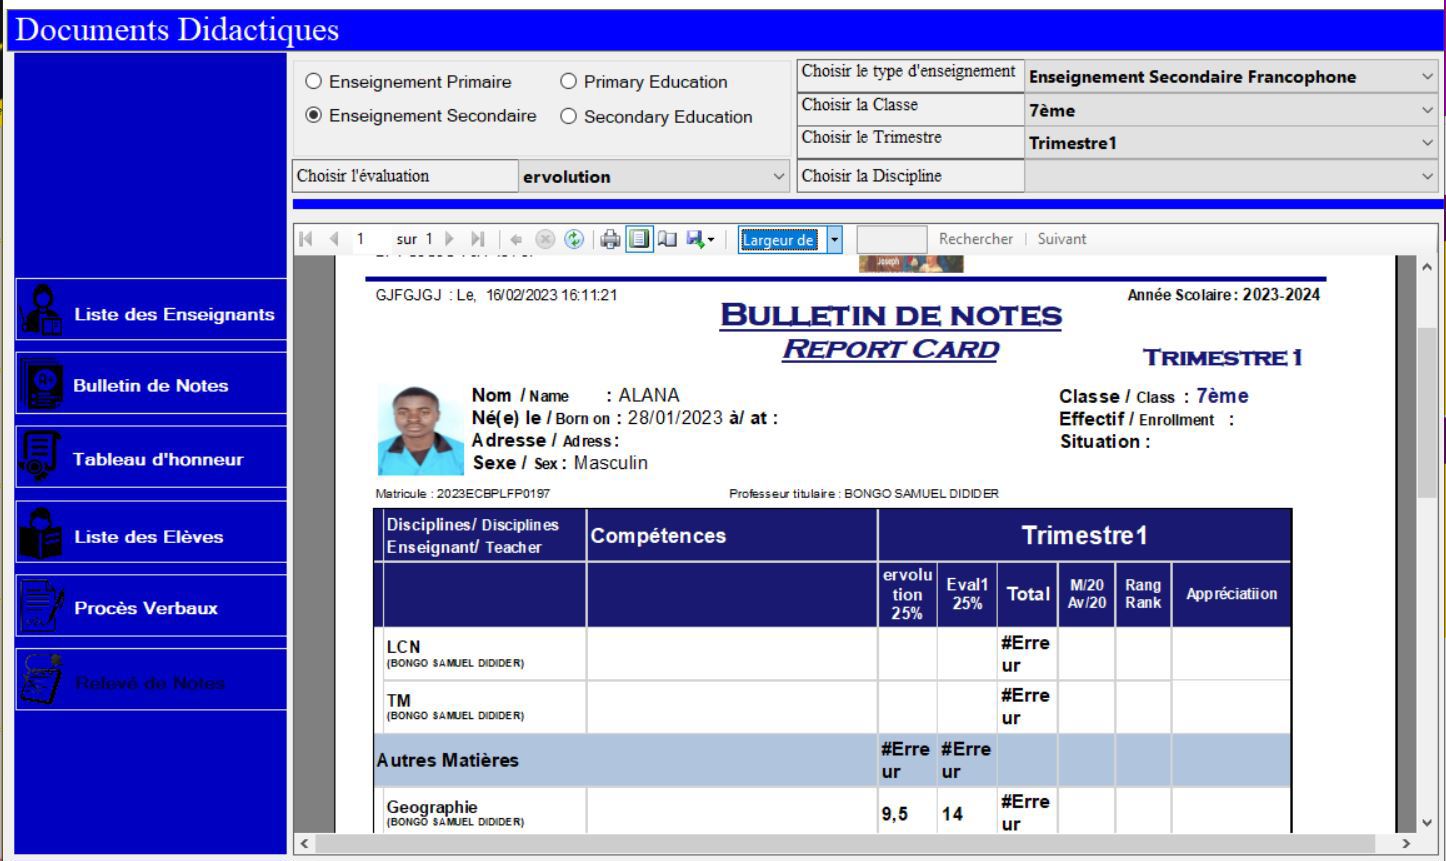Click Relevé de Notes sidebar icon
The image size is (1446, 861).
pos(43,681)
